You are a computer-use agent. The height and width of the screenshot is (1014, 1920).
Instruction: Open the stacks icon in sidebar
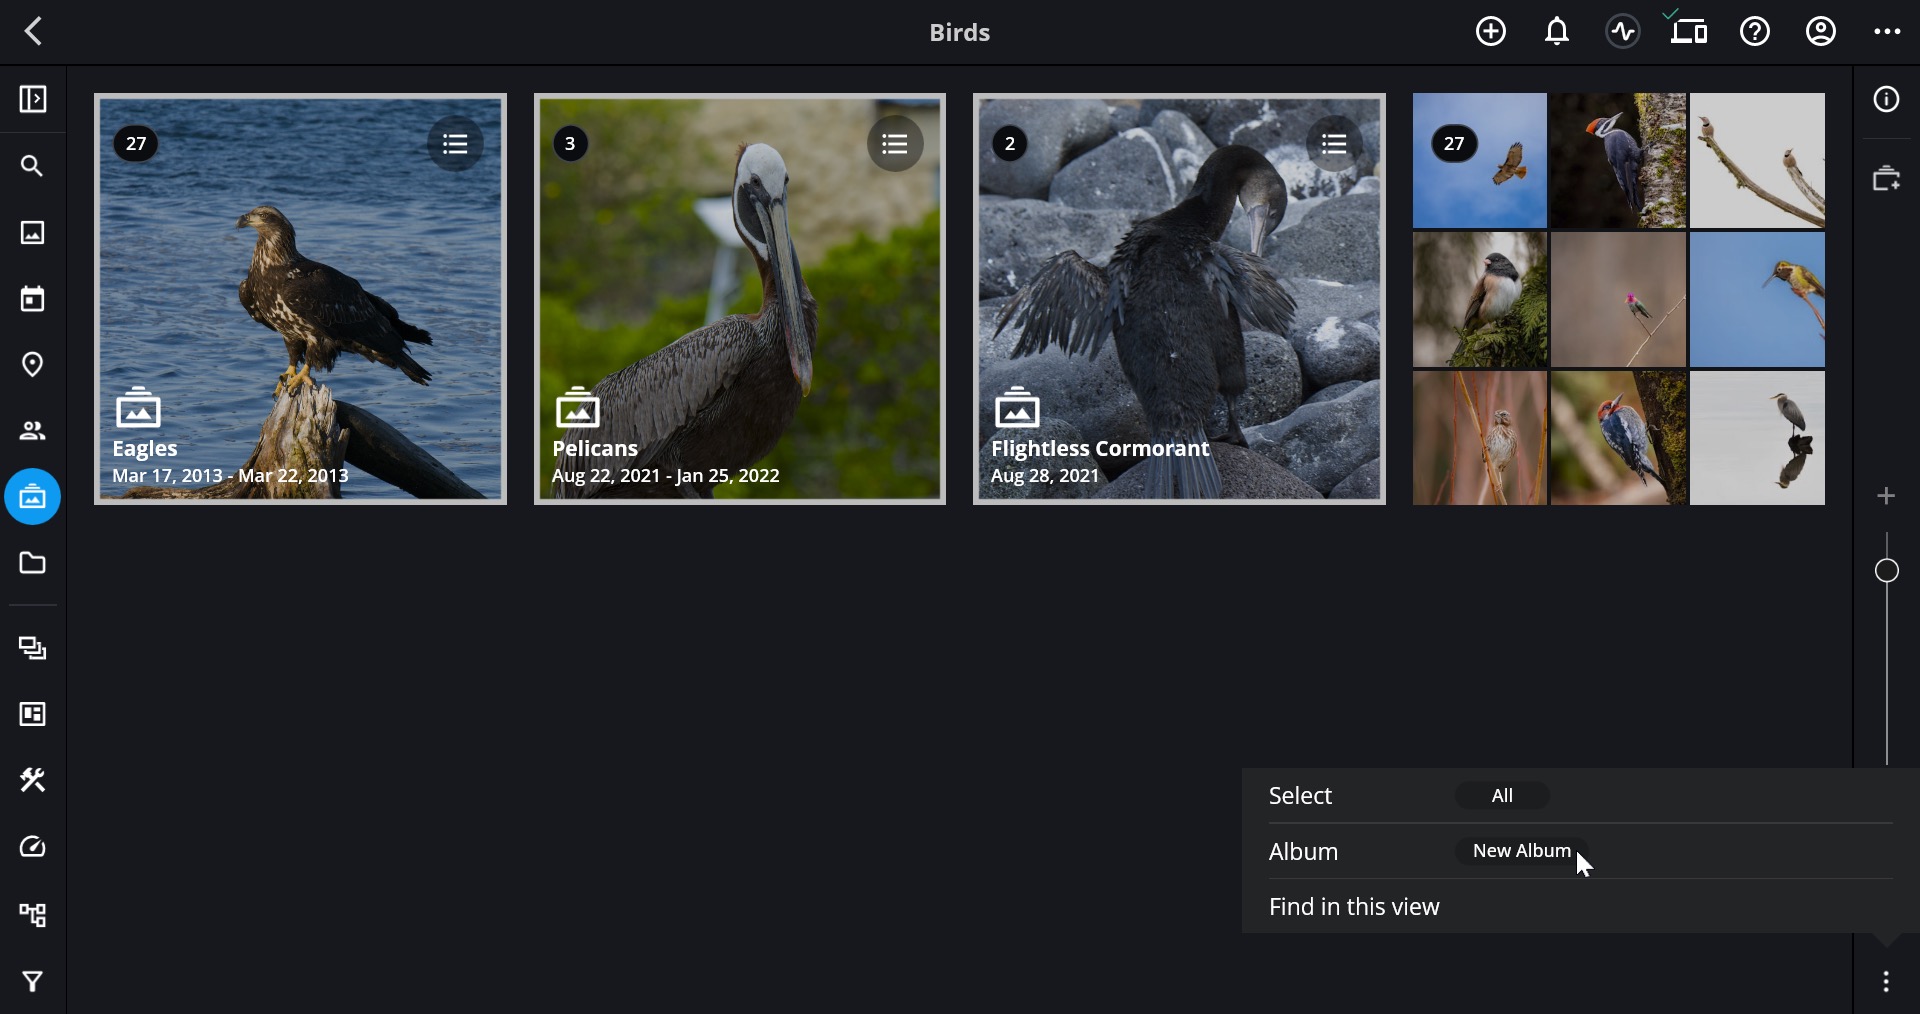pos(33,648)
